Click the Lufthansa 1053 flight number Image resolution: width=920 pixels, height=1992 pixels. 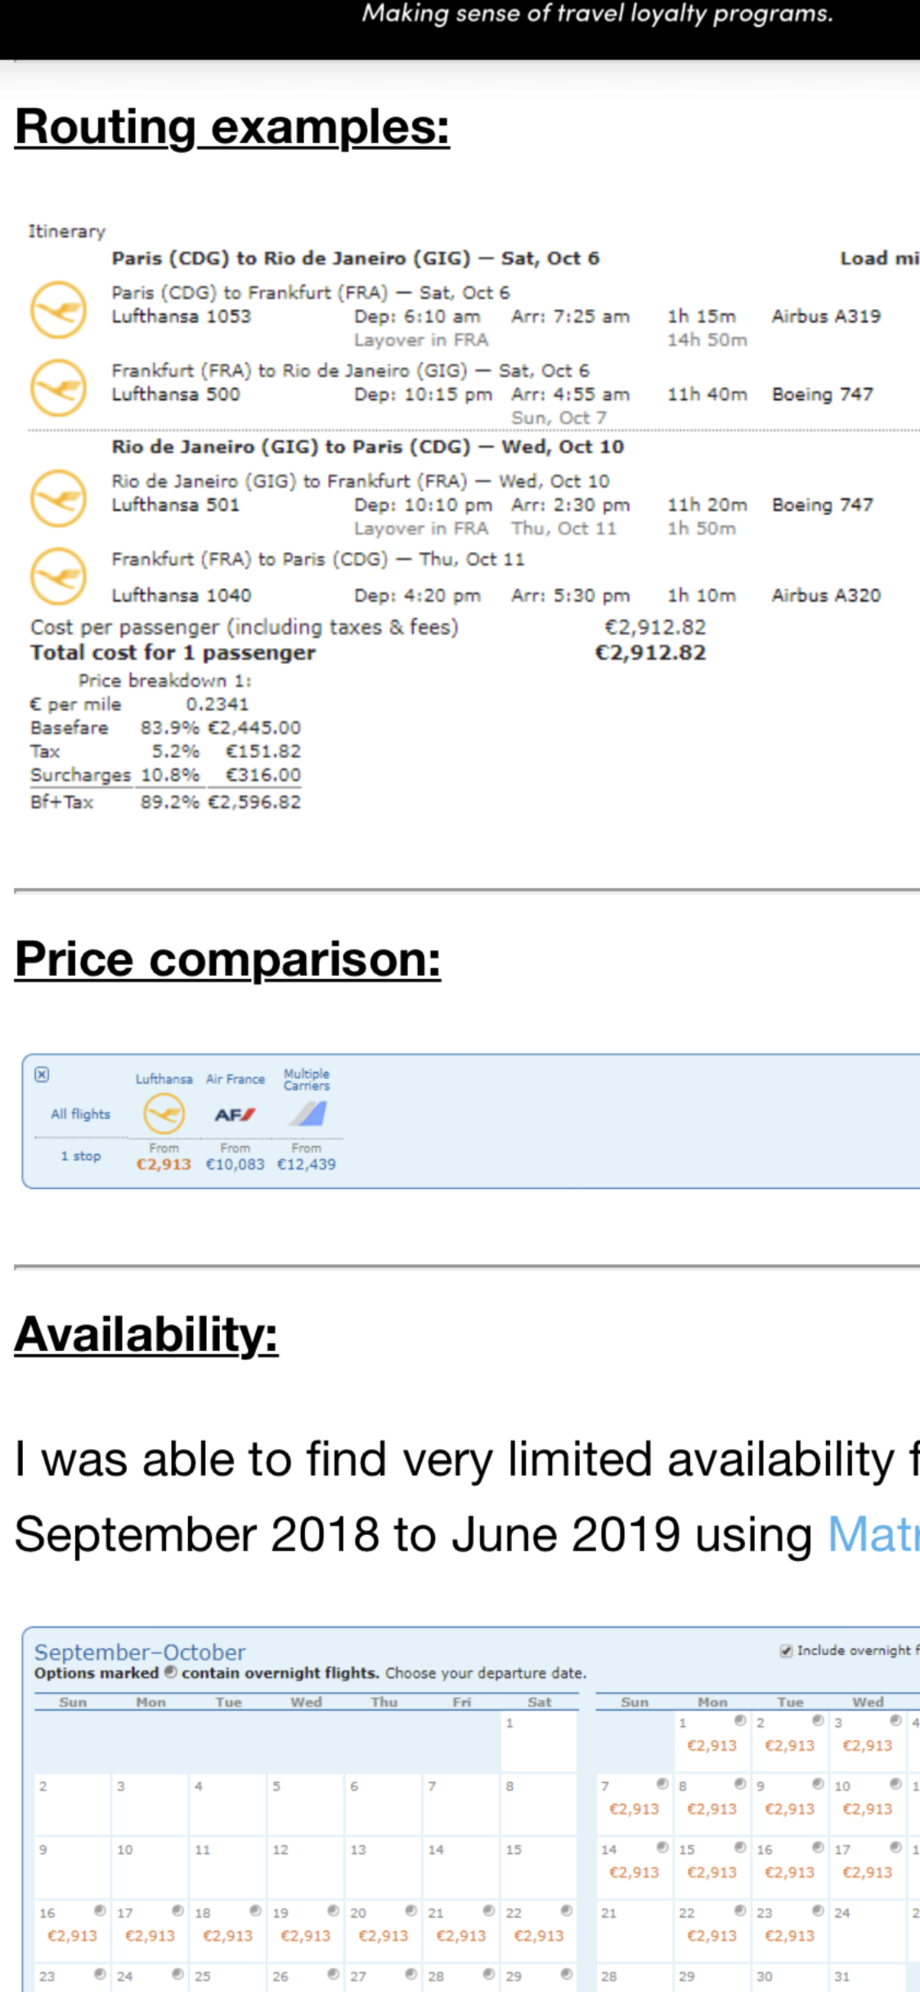(x=181, y=316)
